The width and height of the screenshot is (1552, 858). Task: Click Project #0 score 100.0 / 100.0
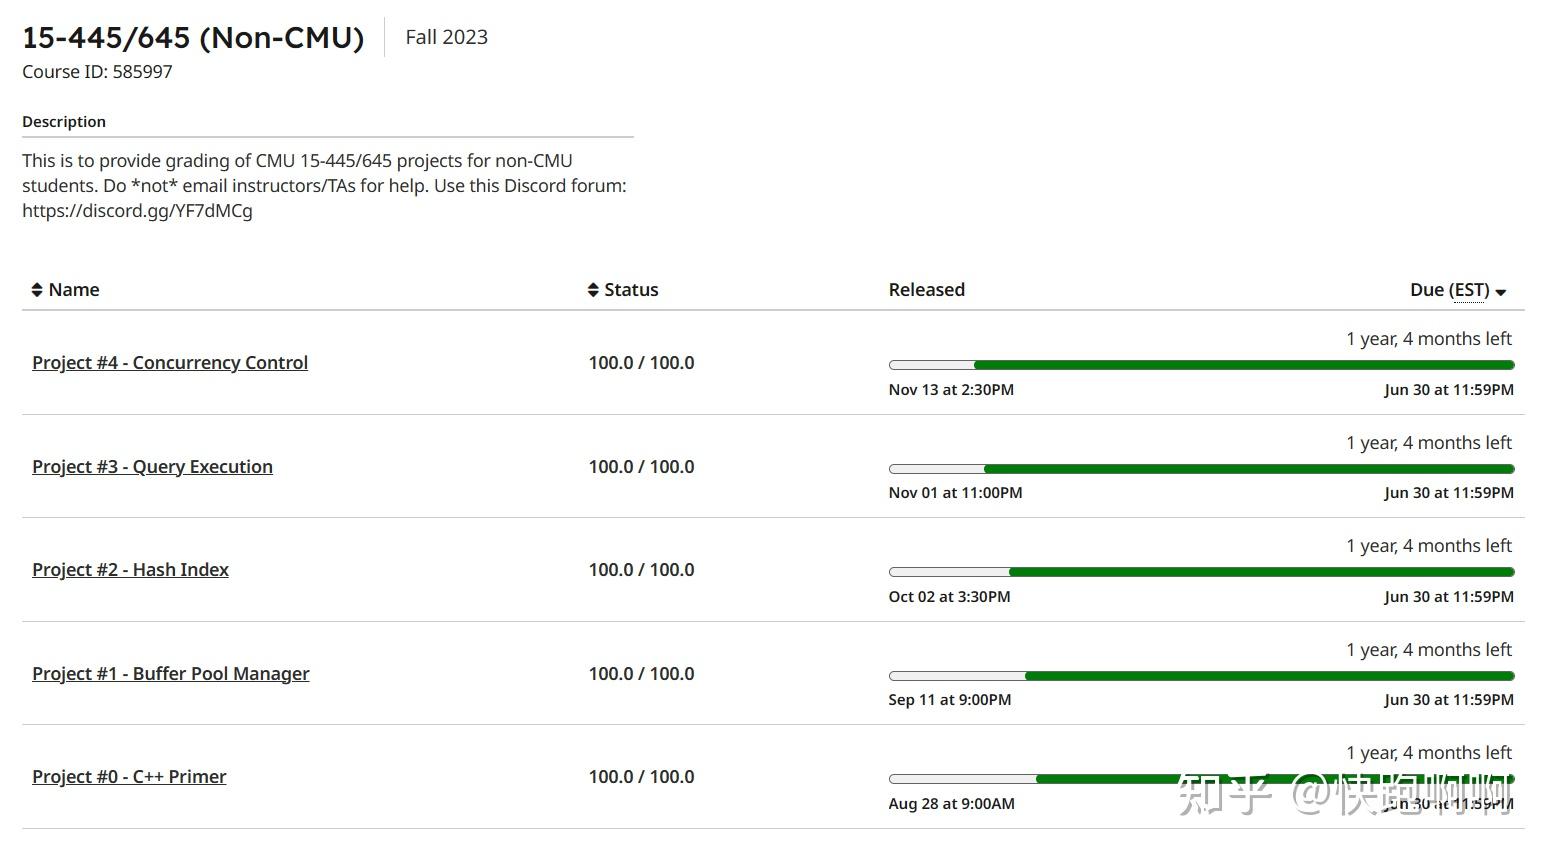(x=641, y=776)
